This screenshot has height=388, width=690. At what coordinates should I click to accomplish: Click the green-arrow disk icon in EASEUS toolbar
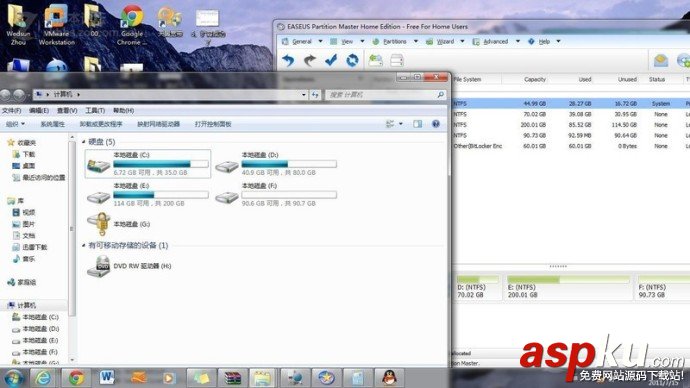coord(375,60)
